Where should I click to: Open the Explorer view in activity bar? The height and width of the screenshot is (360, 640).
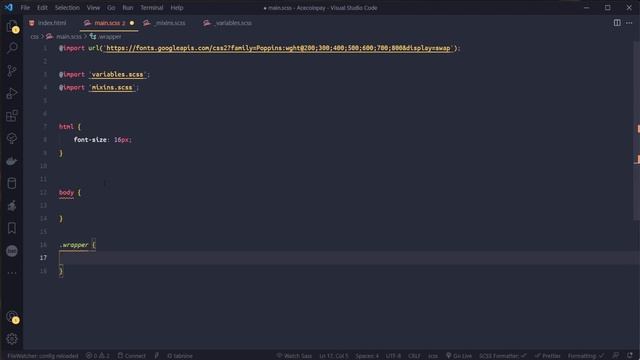point(12,27)
